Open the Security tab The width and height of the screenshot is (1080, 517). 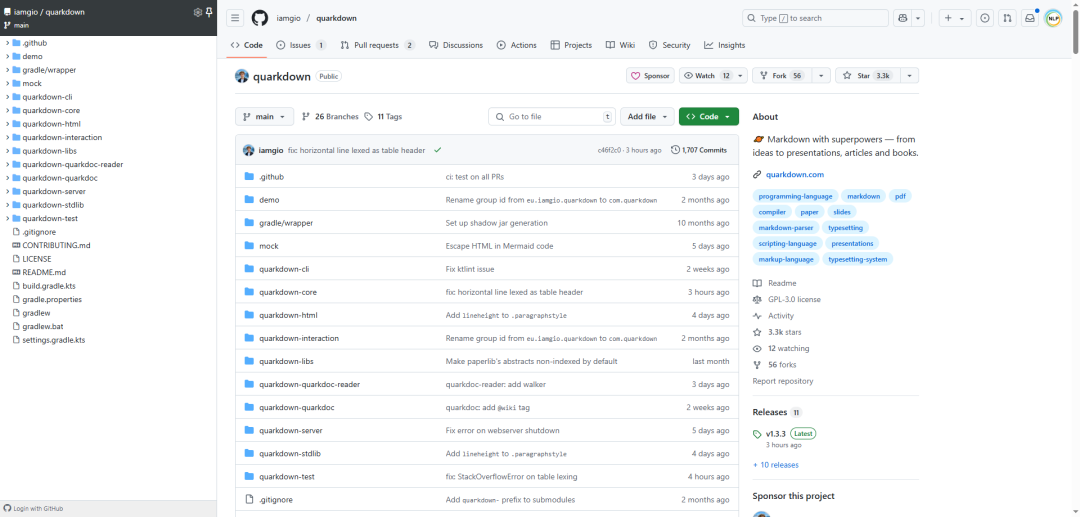pyautogui.click(x=669, y=45)
